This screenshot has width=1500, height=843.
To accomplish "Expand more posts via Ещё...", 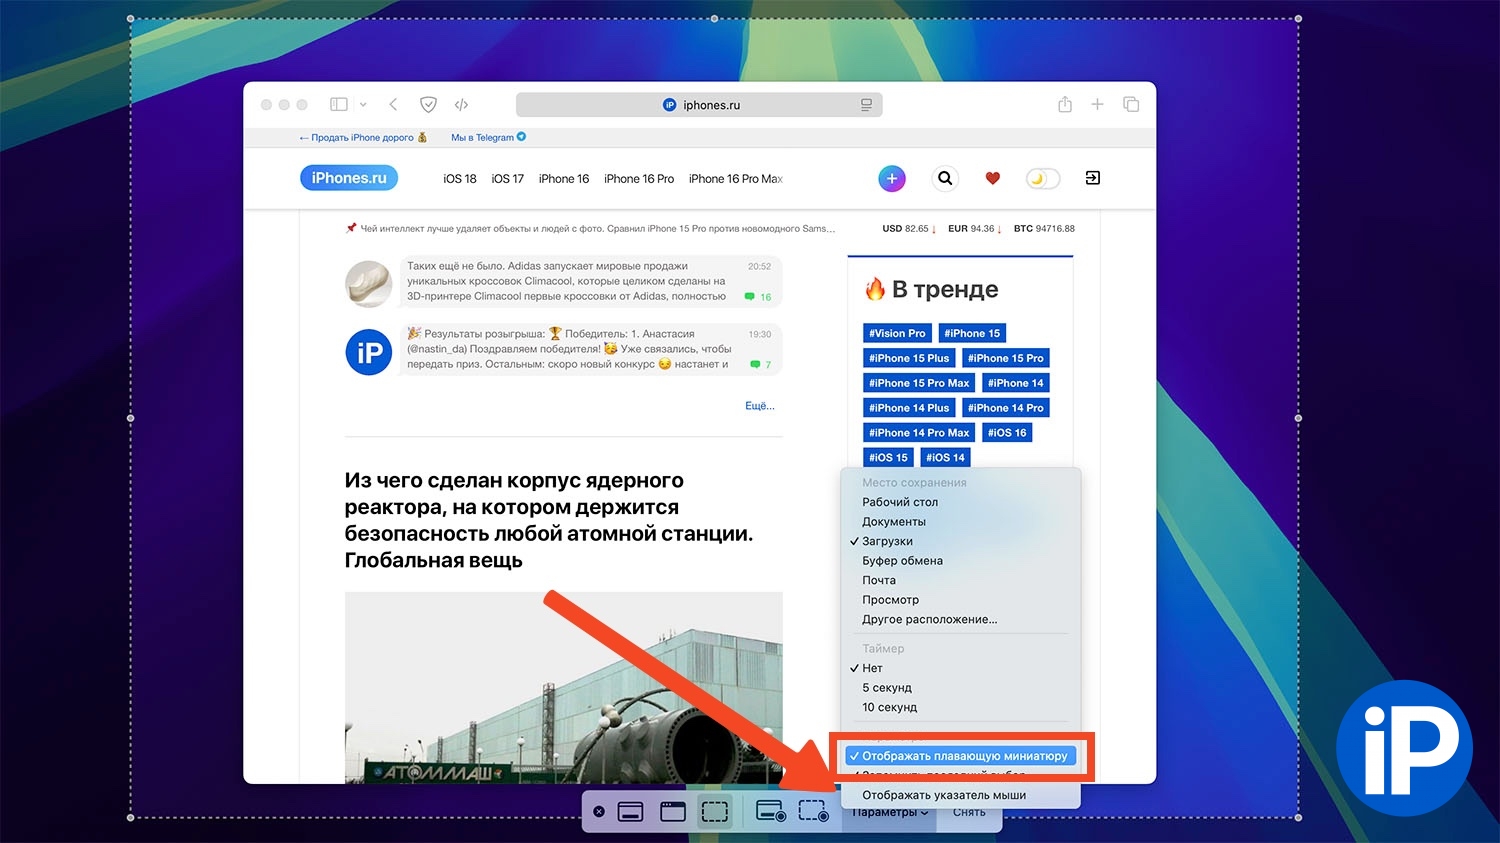I will [x=759, y=406].
